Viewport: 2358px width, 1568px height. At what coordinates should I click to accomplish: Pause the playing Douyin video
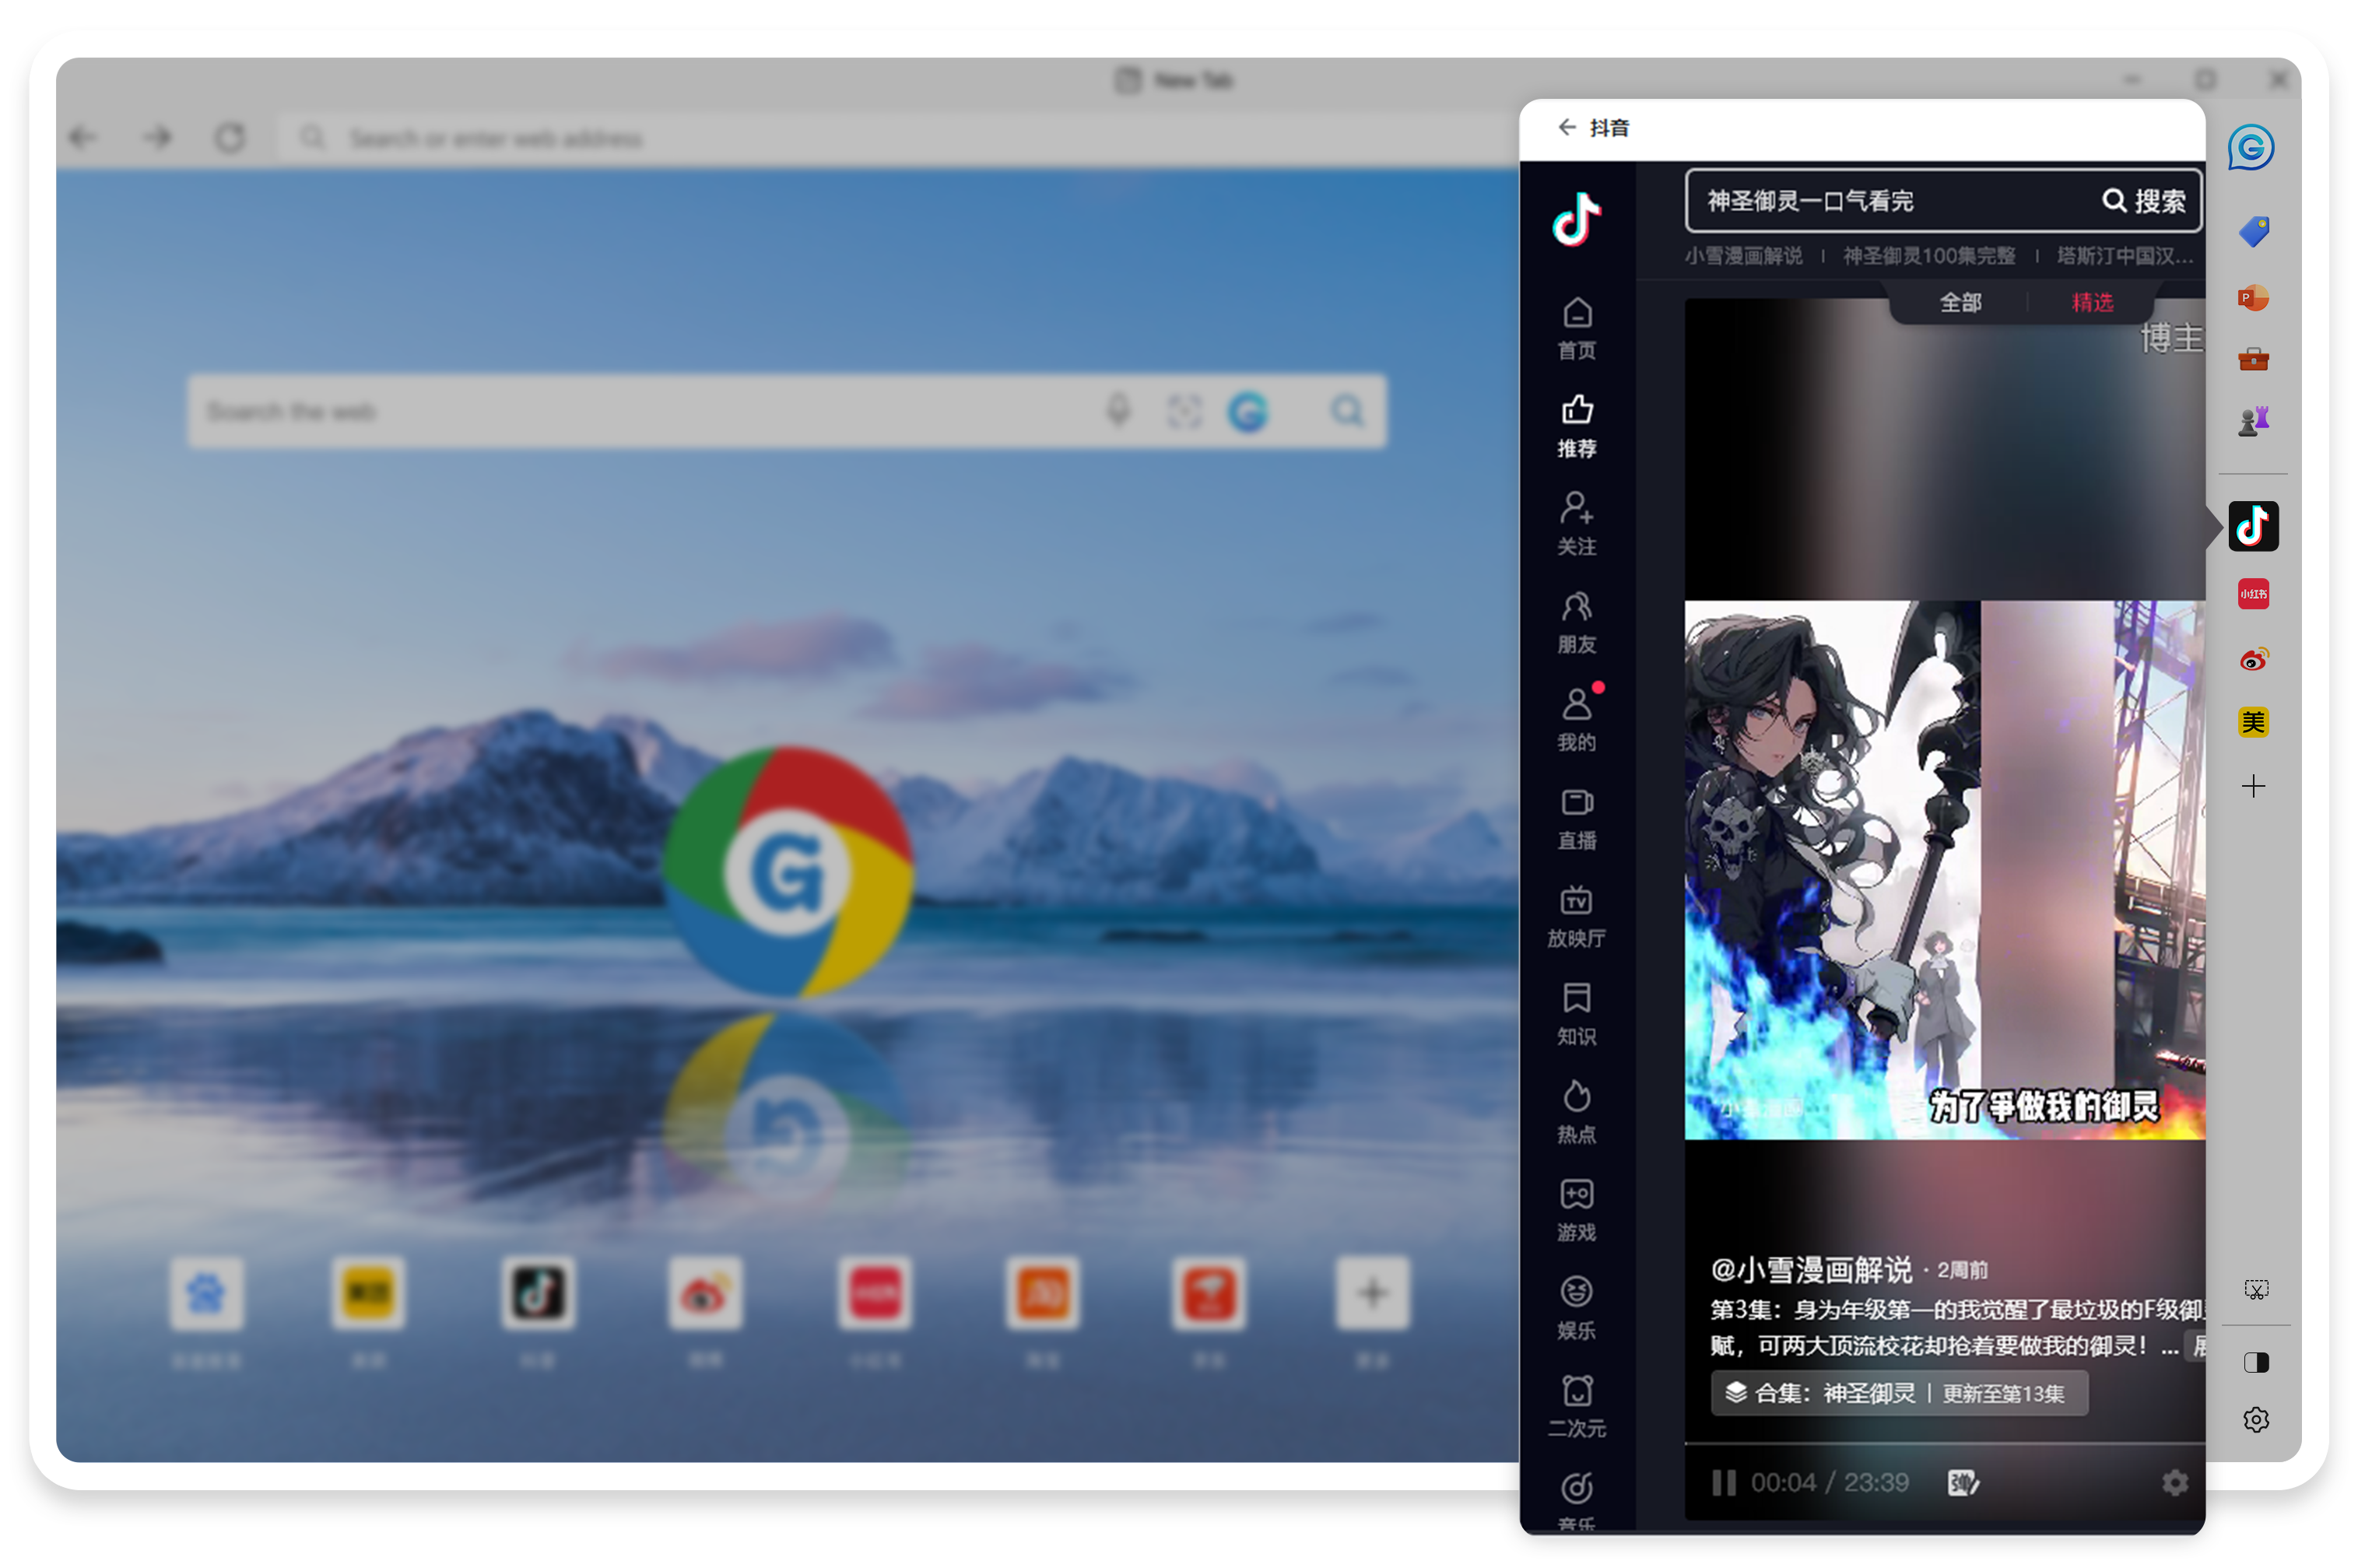1723,1482
